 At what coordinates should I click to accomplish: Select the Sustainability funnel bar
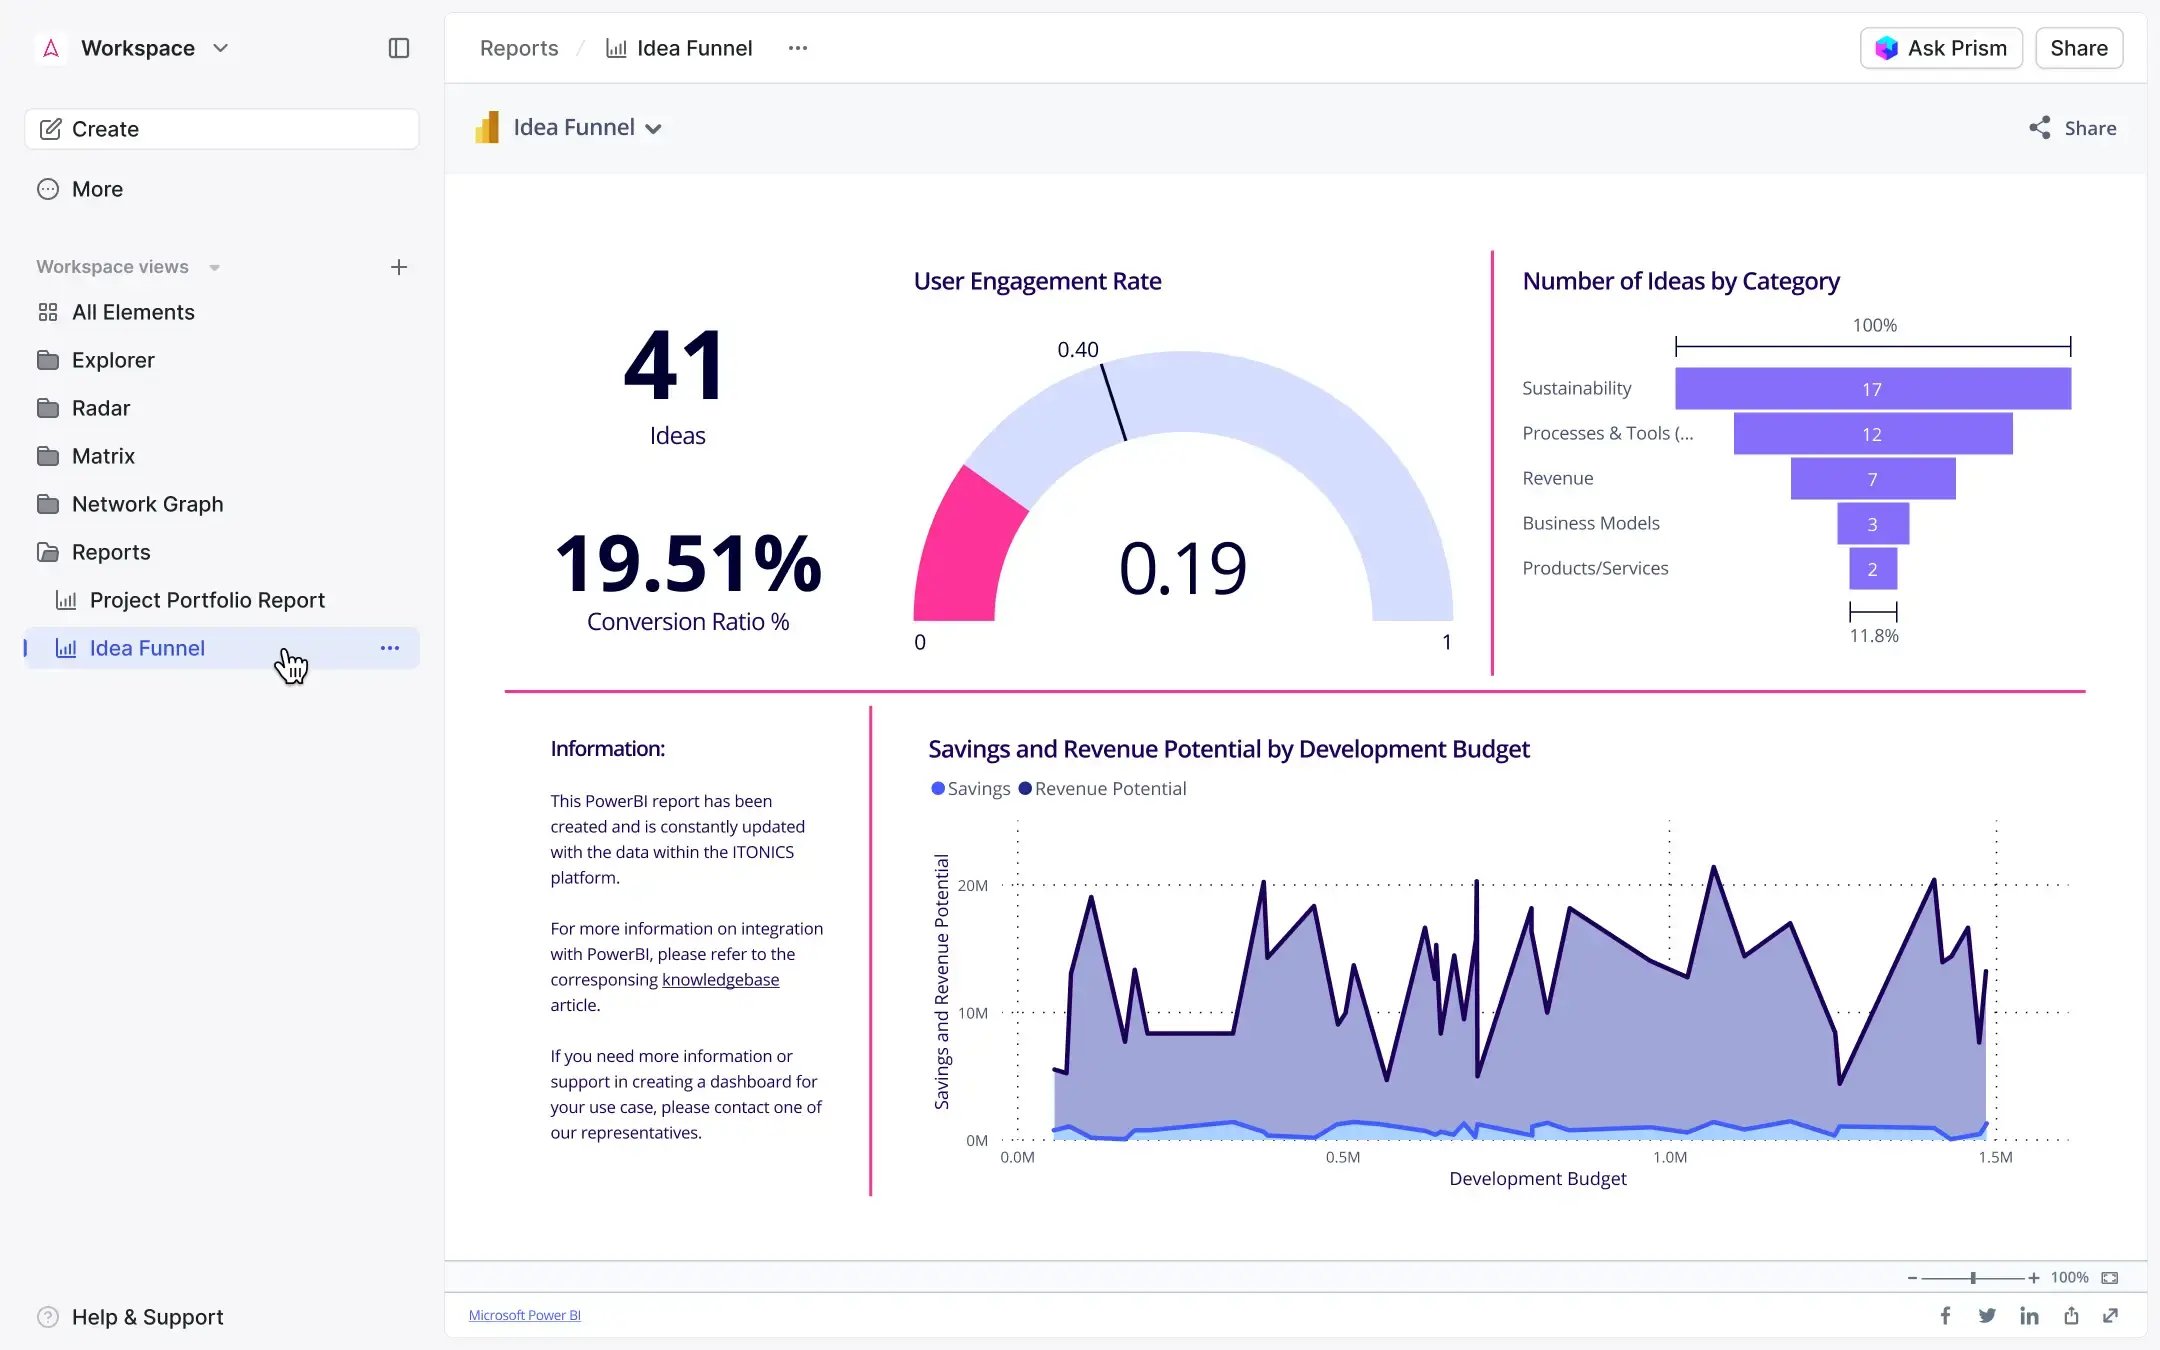pos(1873,388)
